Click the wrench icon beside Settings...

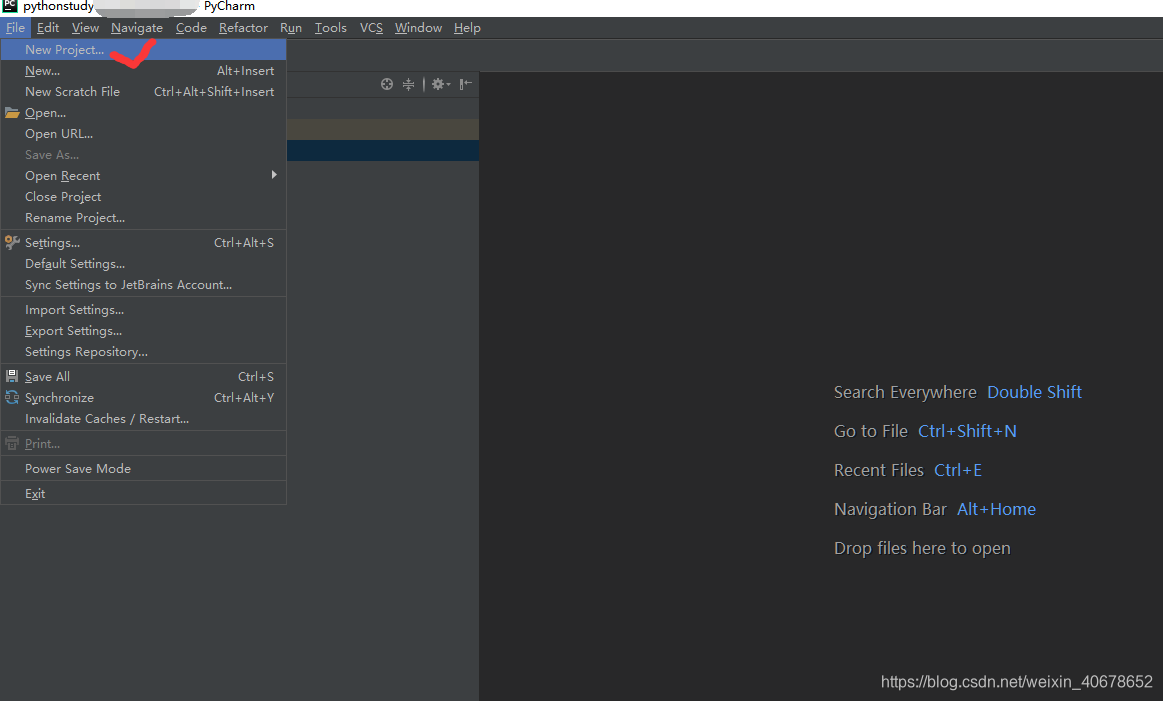coord(12,243)
